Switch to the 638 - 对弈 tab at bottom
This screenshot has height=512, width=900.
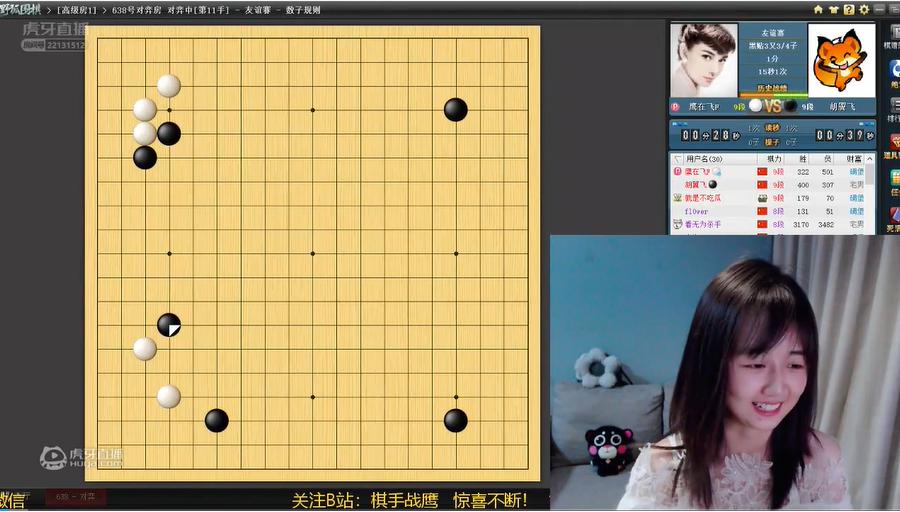(75, 497)
